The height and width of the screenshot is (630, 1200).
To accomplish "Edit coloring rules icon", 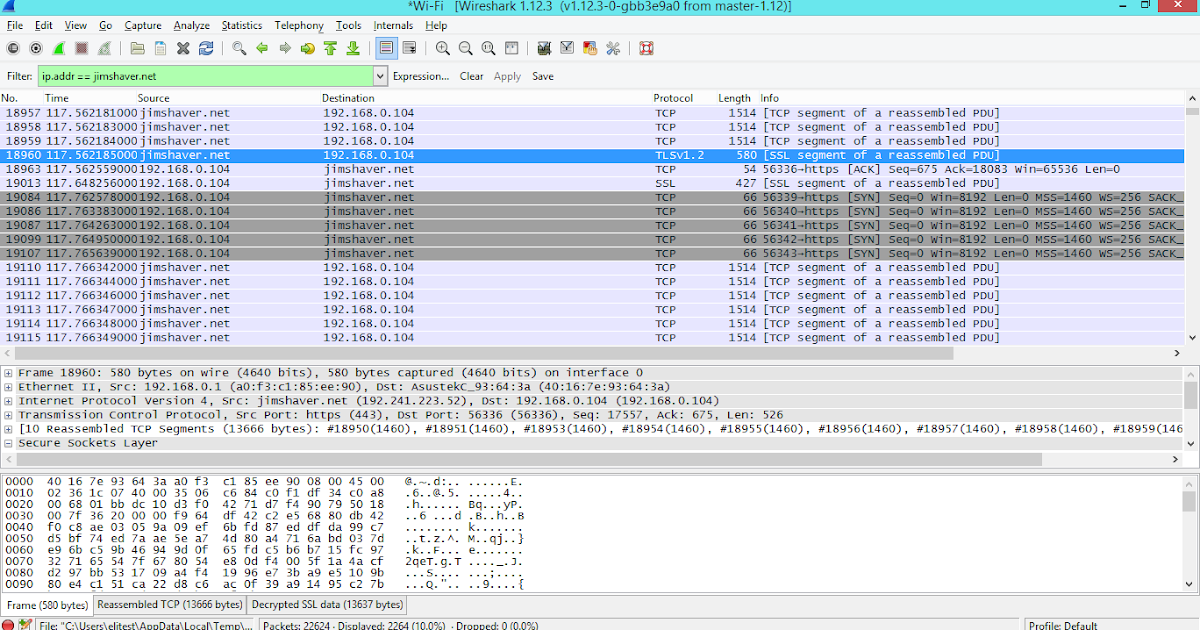I will coord(590,48).
